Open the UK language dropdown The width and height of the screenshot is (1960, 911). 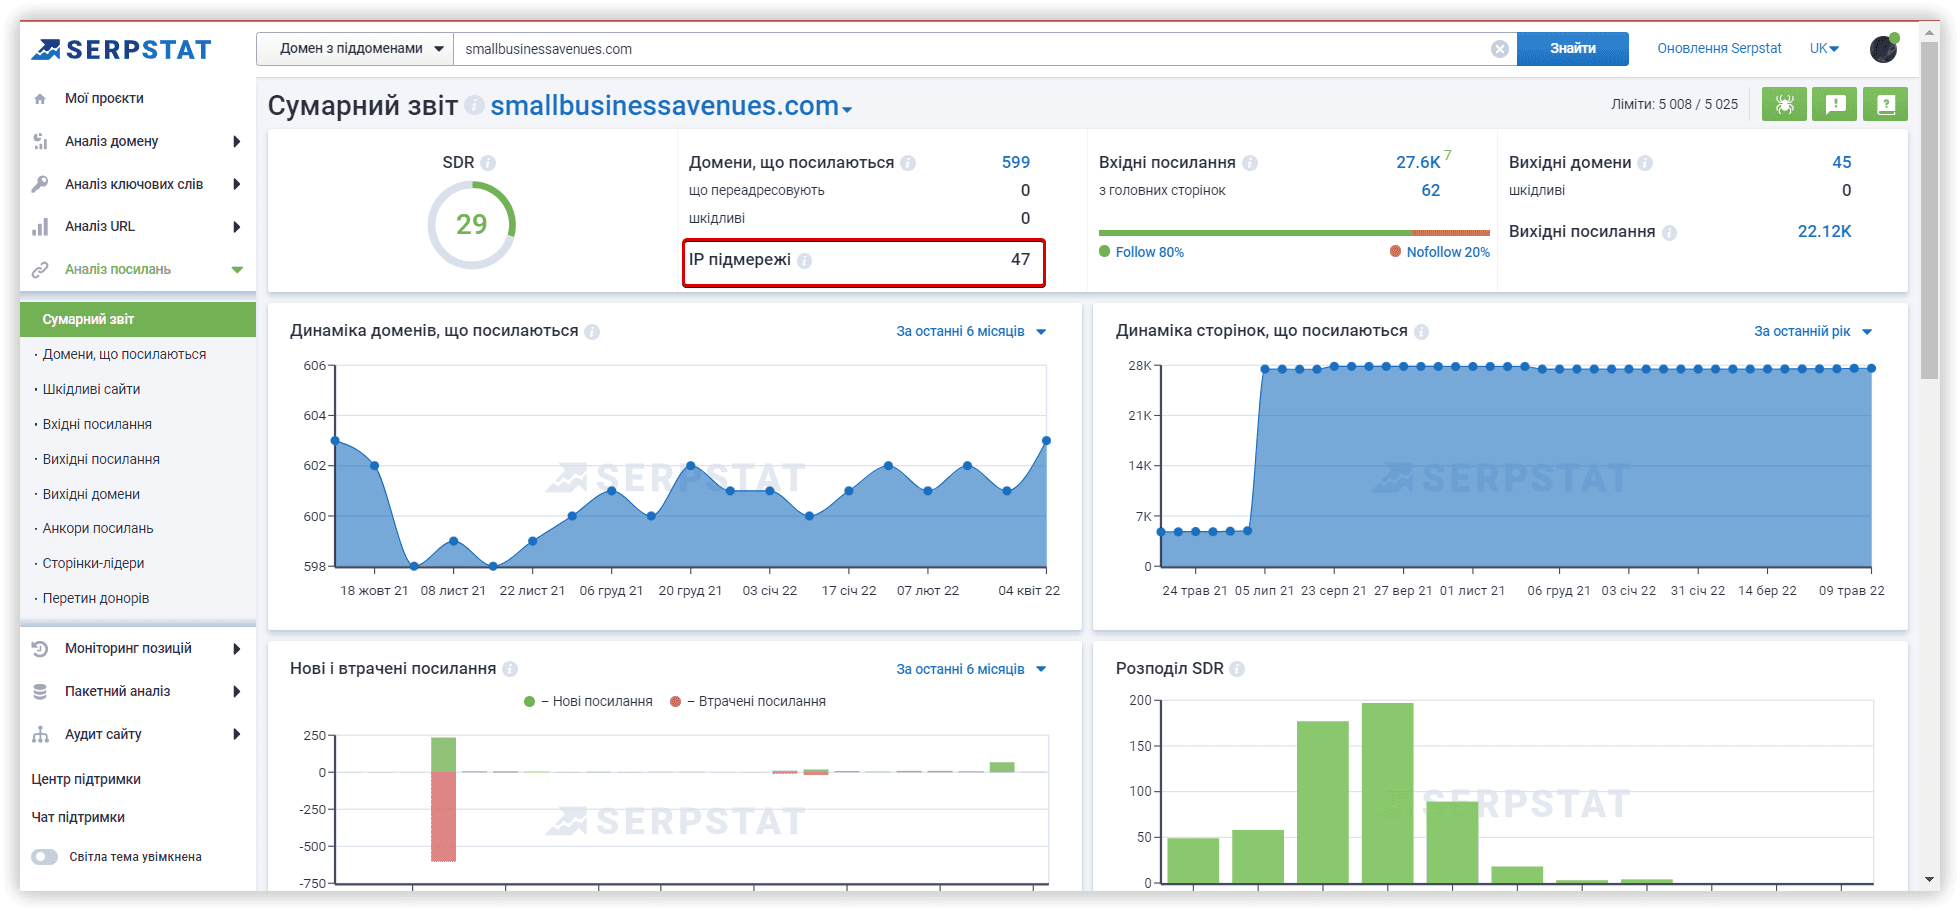(1824, 49)
